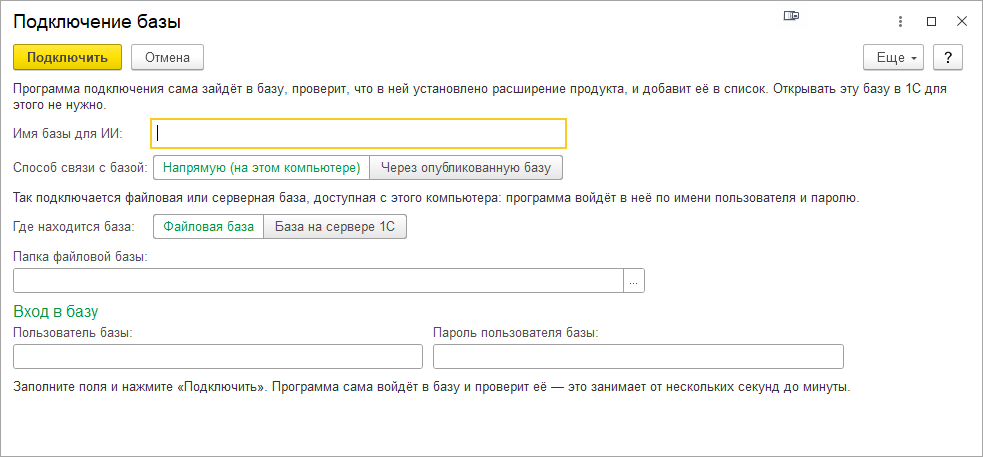Choose База на сервере 1С location
The height and width of the screenshot is (457, 983).
335,227
